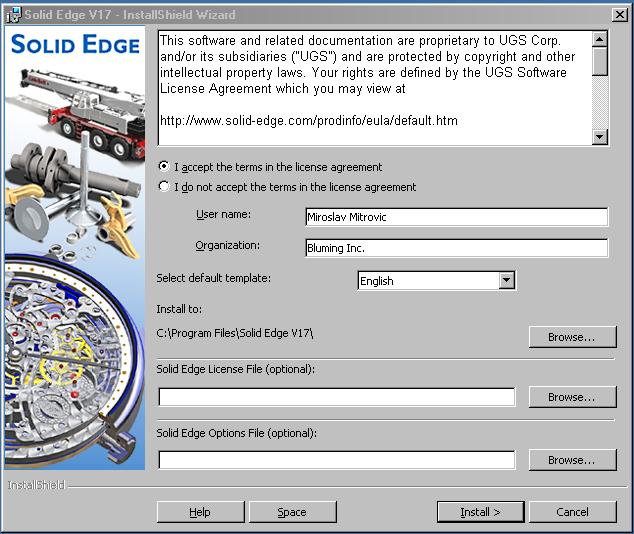Click the EULA URL text in license box
The image size is (634, 534).
coord(309,120)
